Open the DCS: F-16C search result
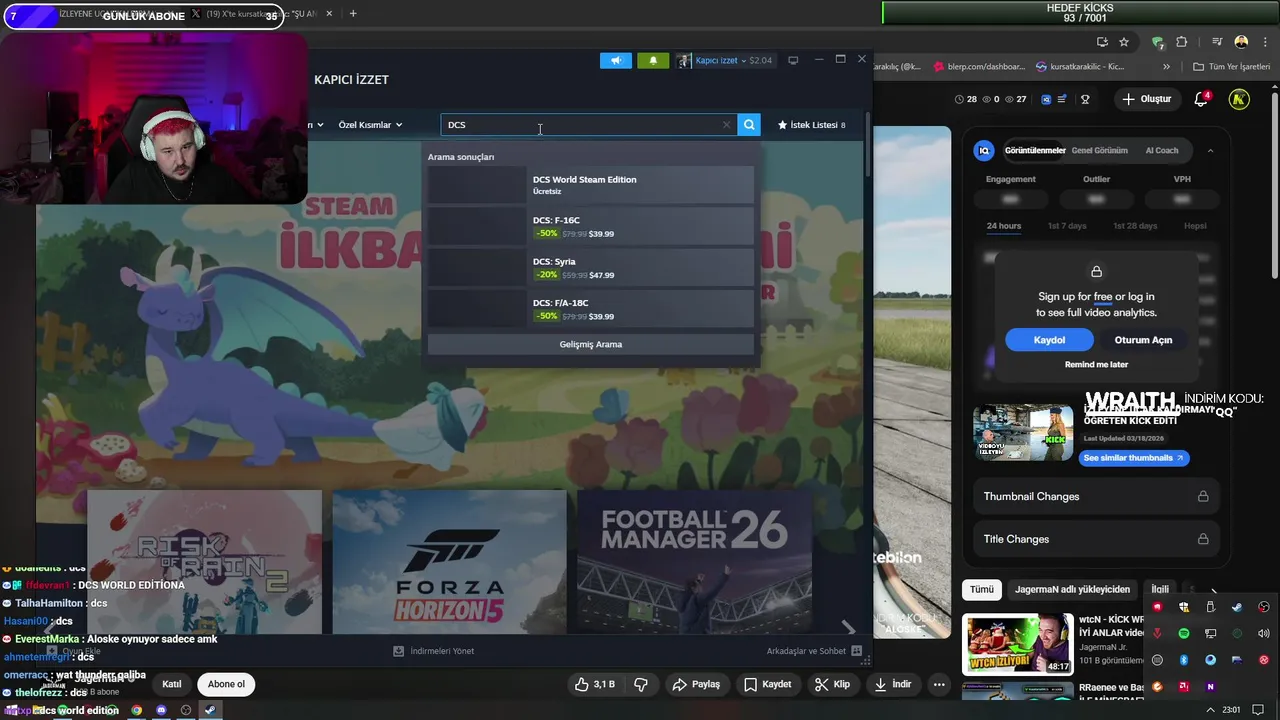Screen dimensions: 1280x720 [x=590, y=226]
